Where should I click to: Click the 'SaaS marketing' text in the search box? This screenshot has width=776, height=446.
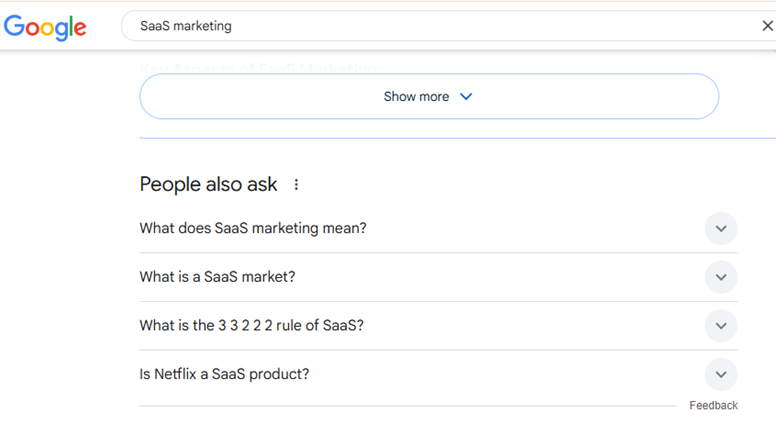[186, 26]
